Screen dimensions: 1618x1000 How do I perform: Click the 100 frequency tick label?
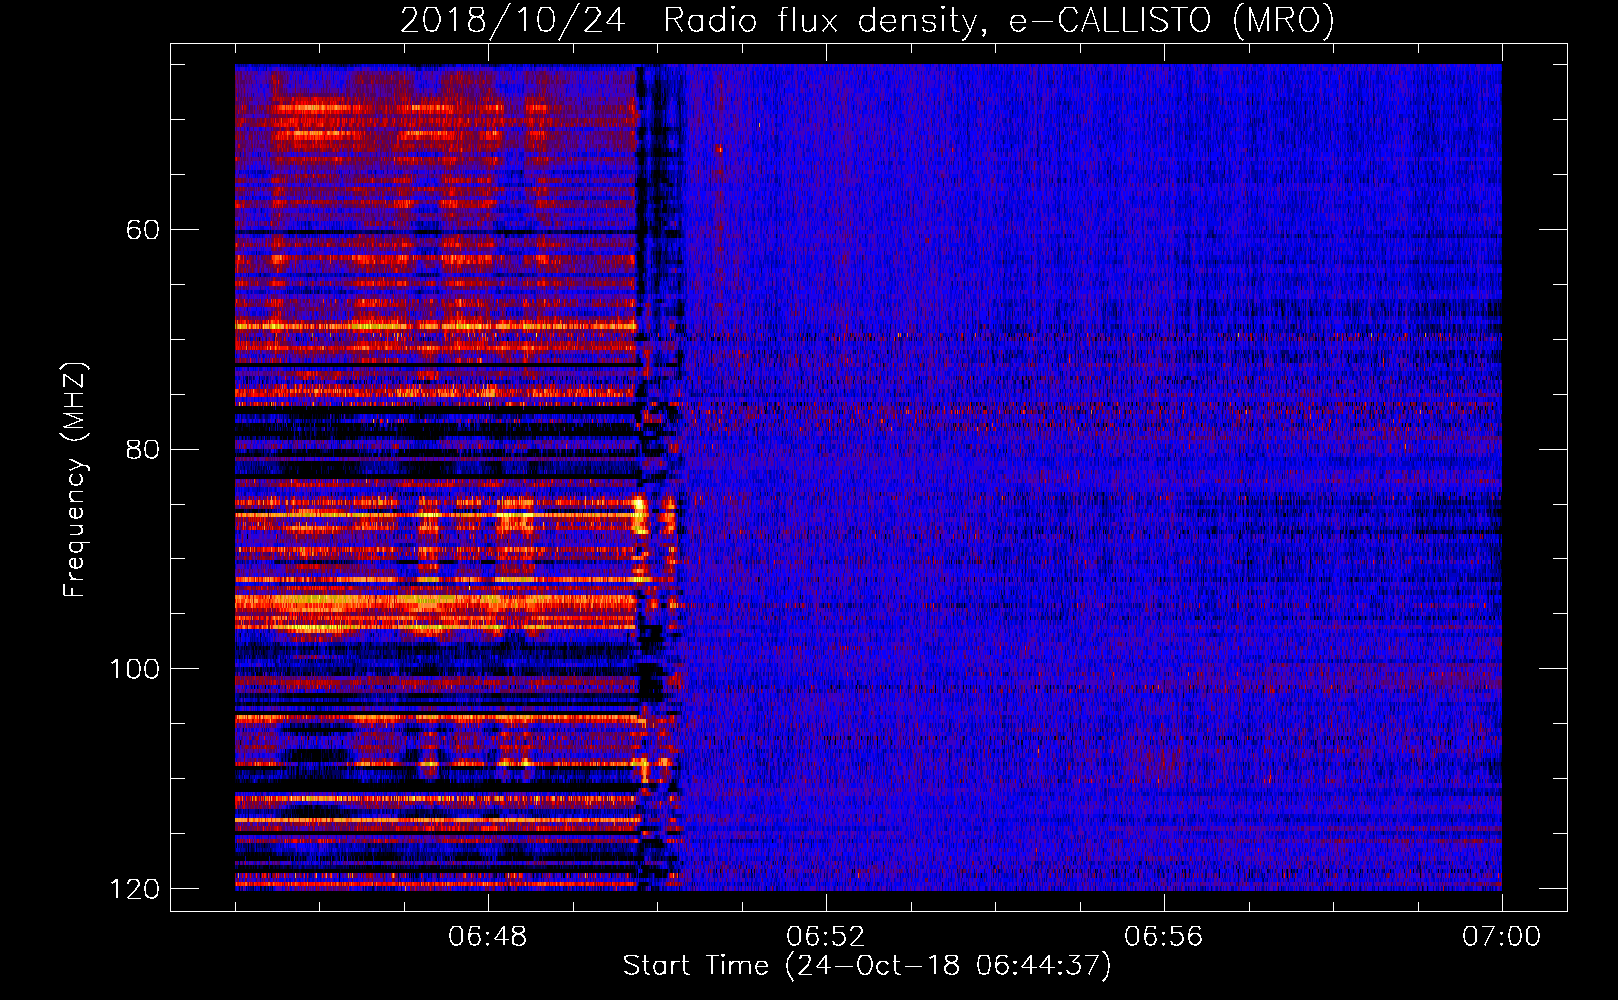tap(135, 669)
